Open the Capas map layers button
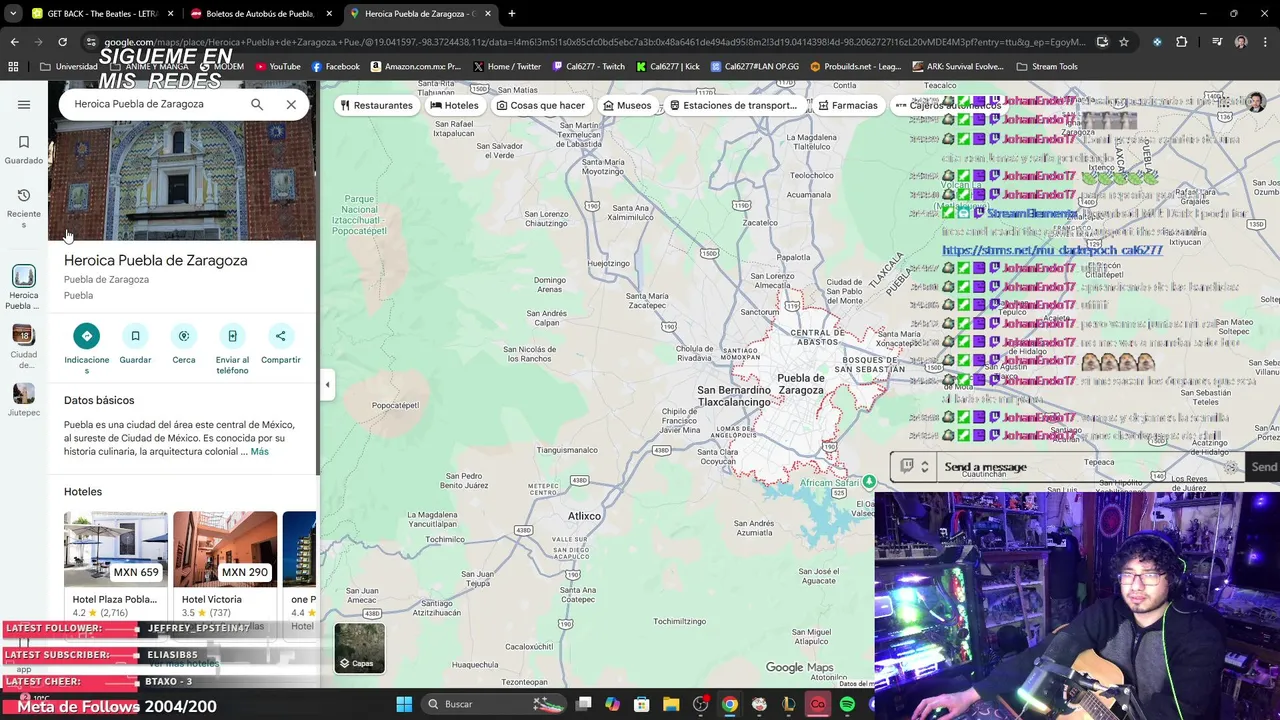The height and width of the screenshot is (720, 1280). point(359,648)
